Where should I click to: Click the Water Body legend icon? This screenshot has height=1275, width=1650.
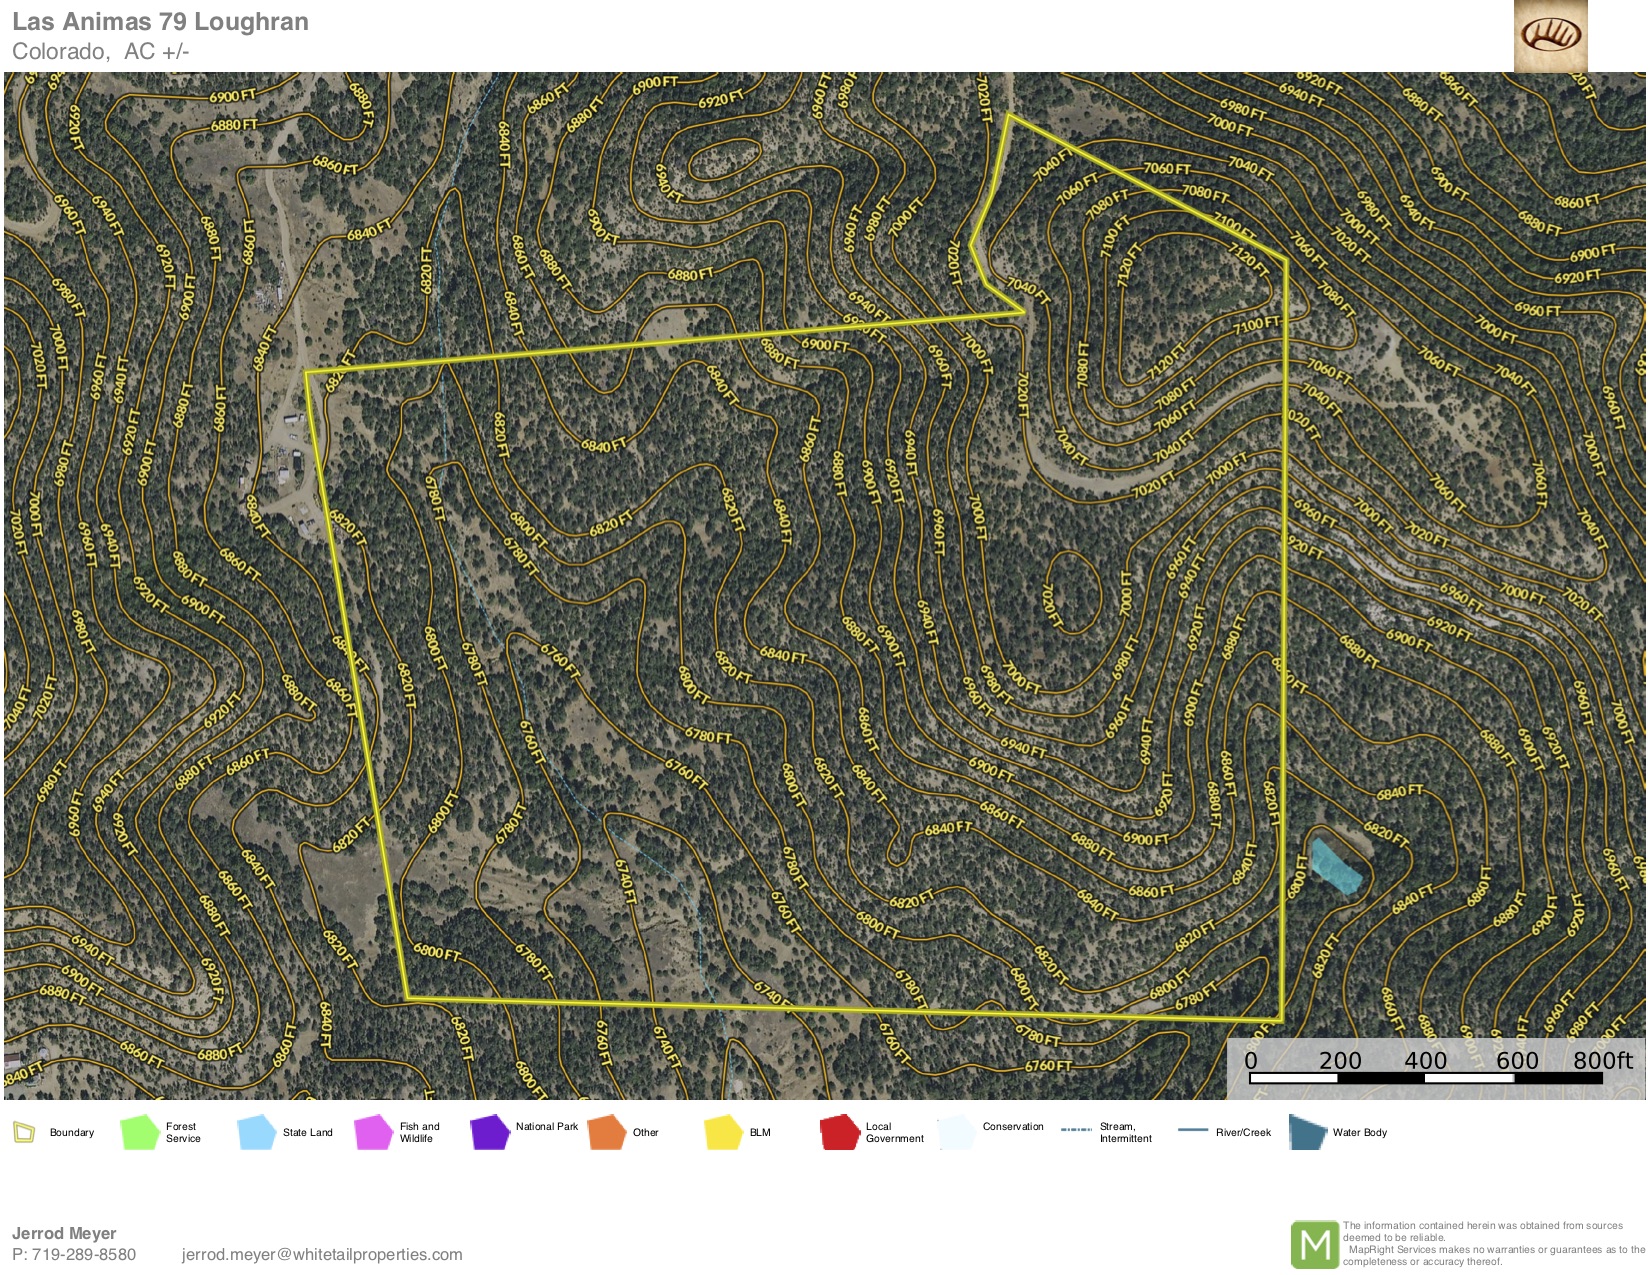click(1307, 1132)
